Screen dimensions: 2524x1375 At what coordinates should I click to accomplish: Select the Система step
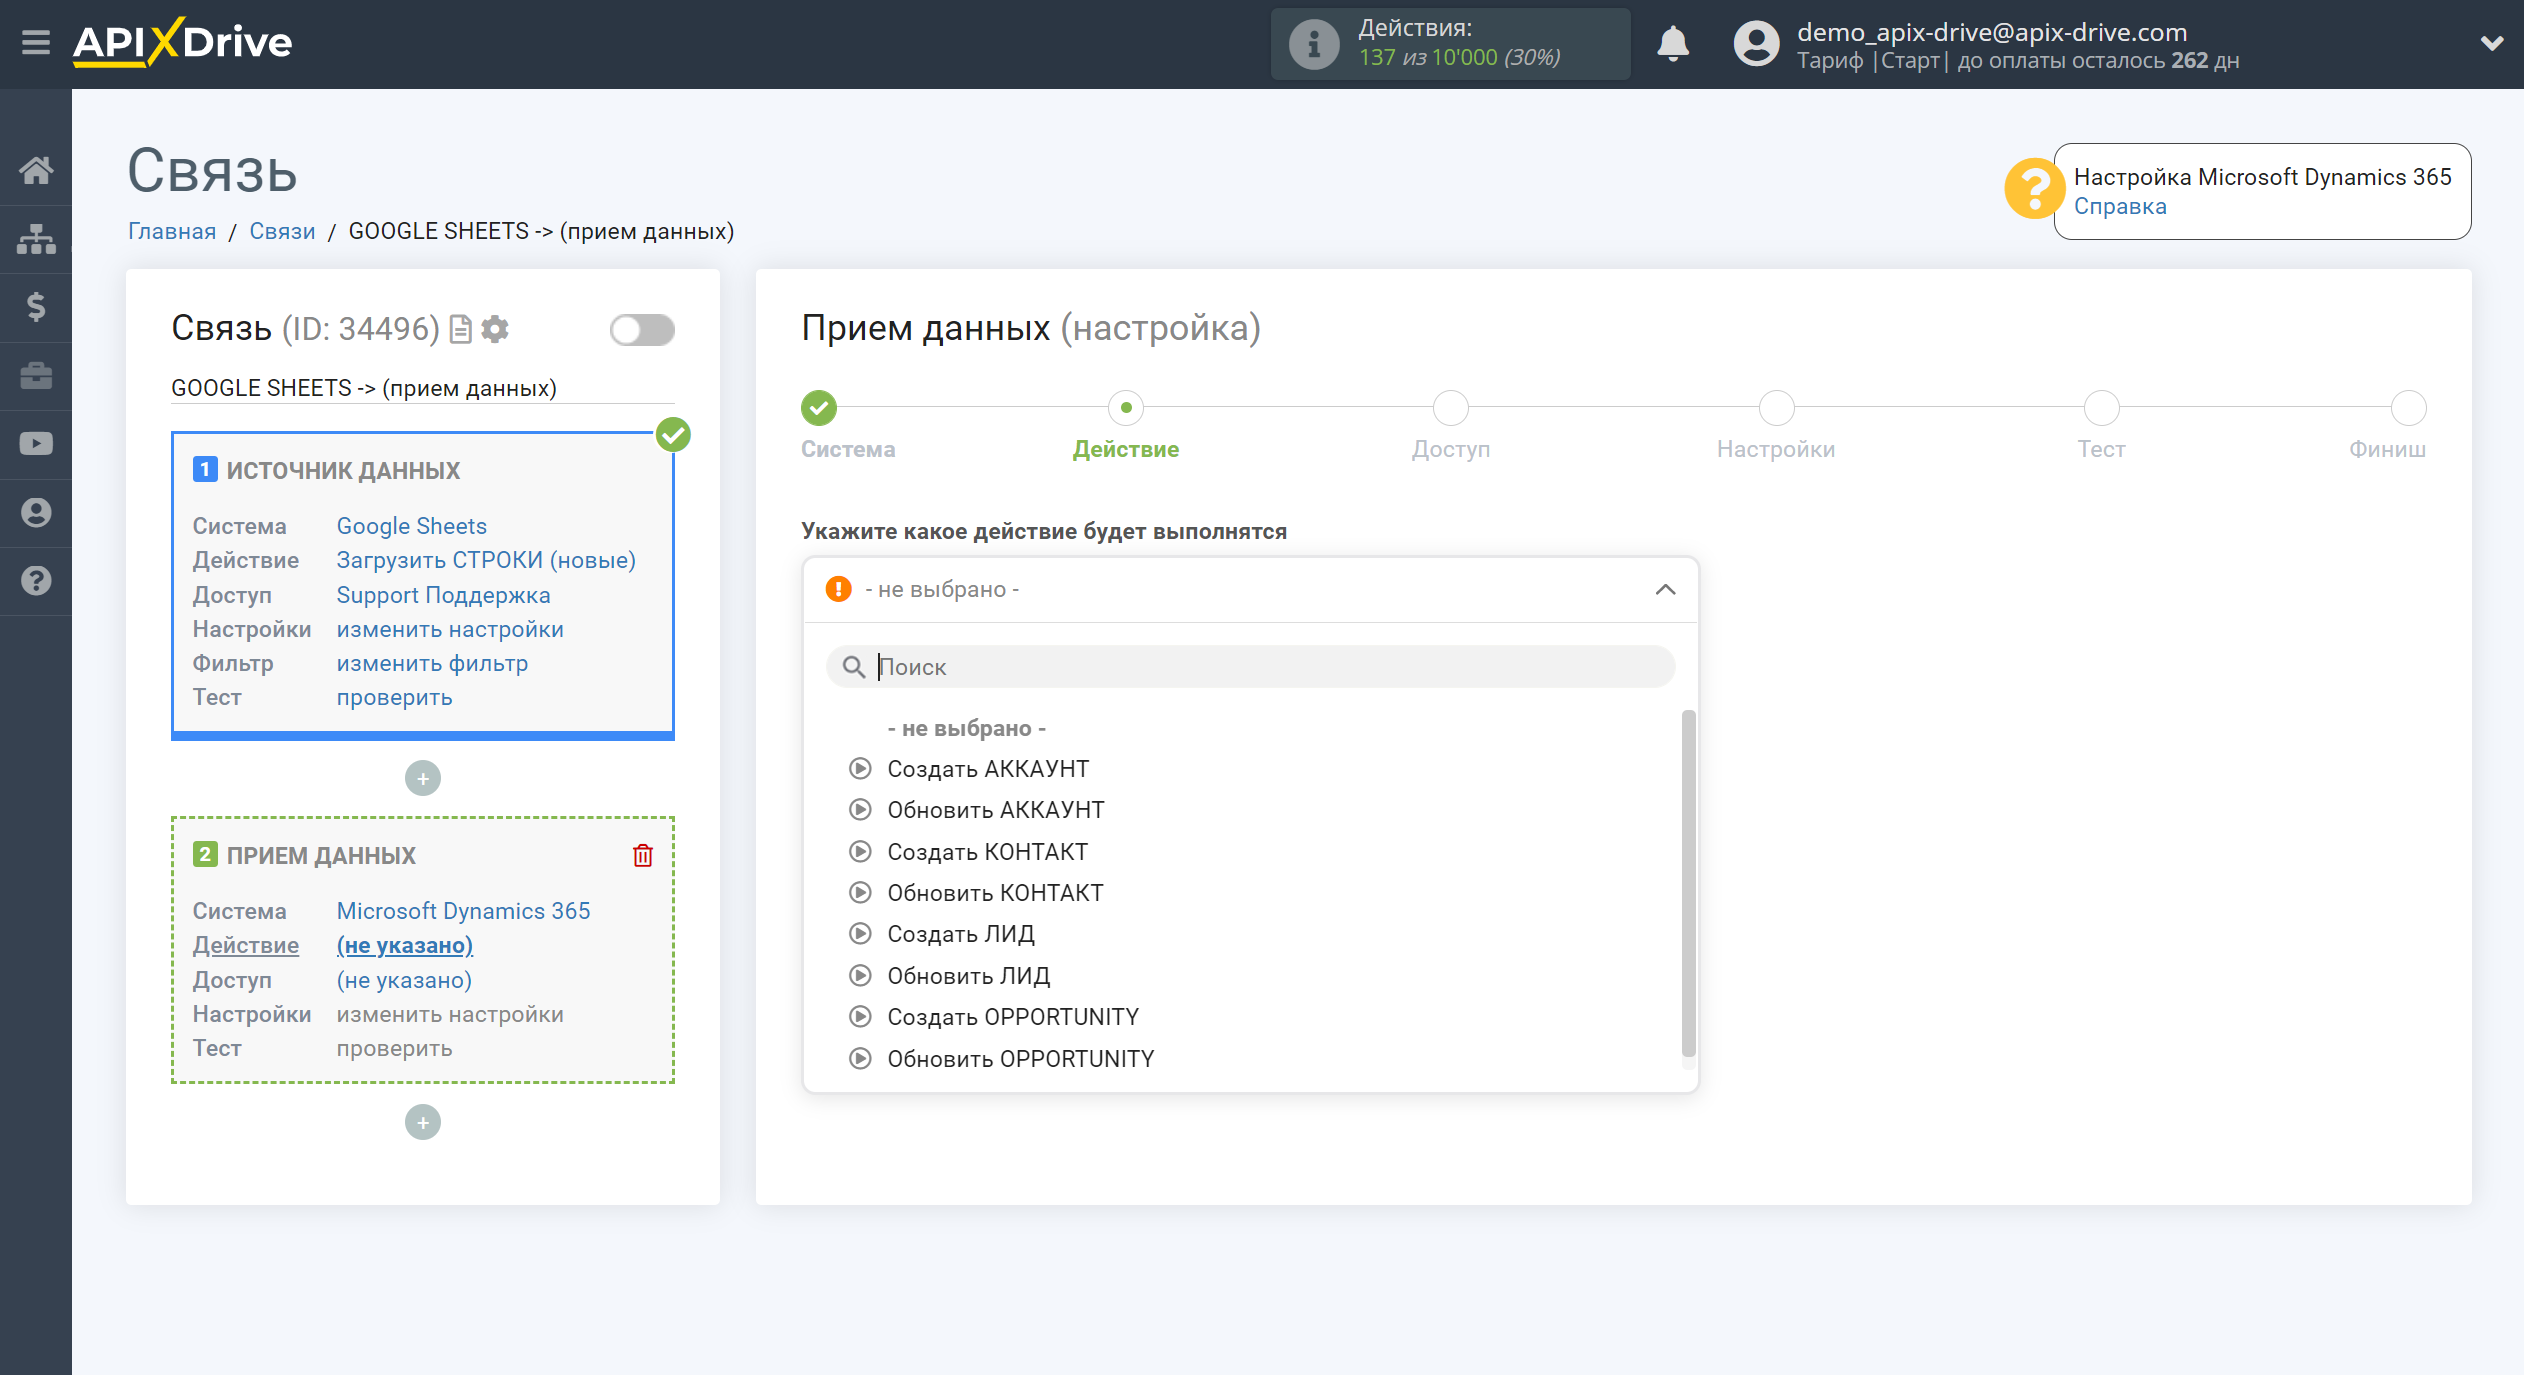coord(819,408)
